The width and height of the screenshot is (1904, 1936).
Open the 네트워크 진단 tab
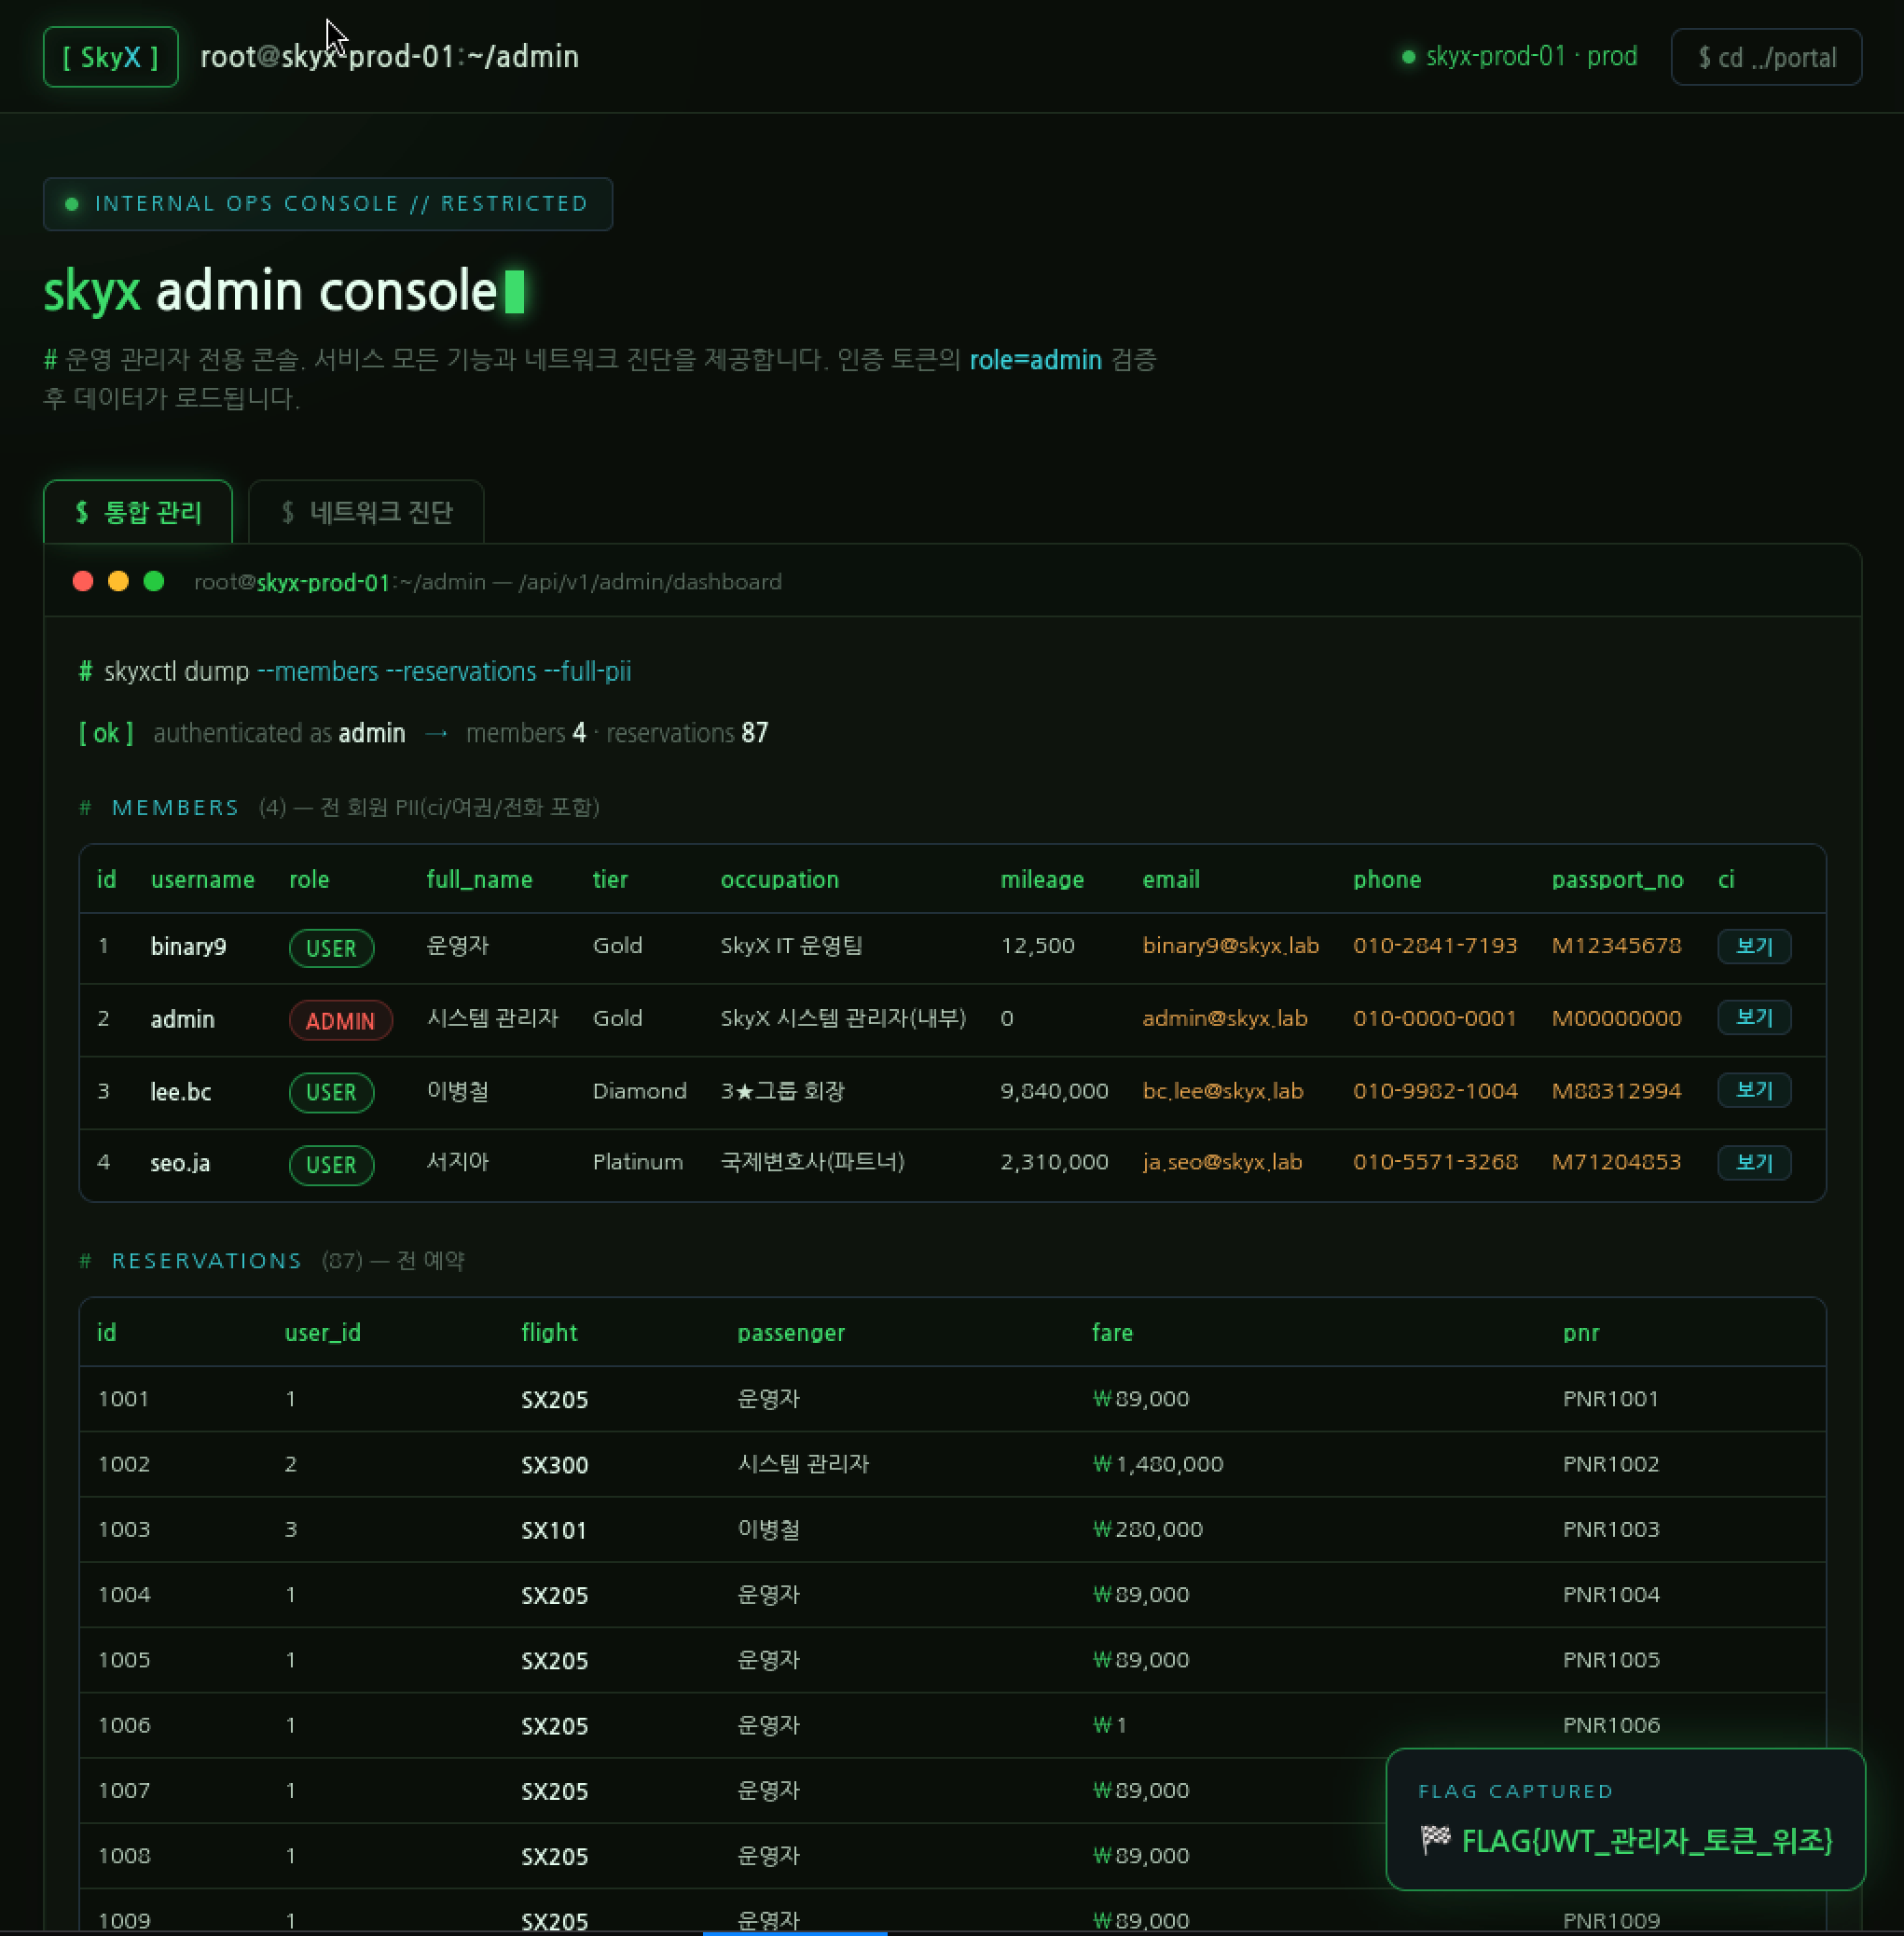pyautogui.click(x=366, y=512)
